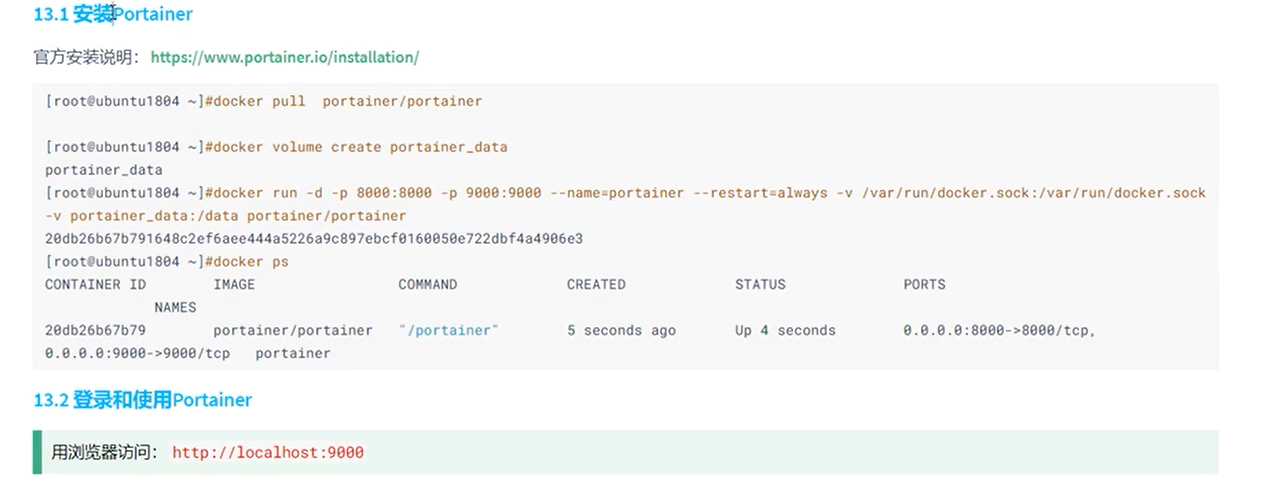Select the 13.1 安装Portainer heading
This screenshot has height=483, width=1275.
point(113,15)
